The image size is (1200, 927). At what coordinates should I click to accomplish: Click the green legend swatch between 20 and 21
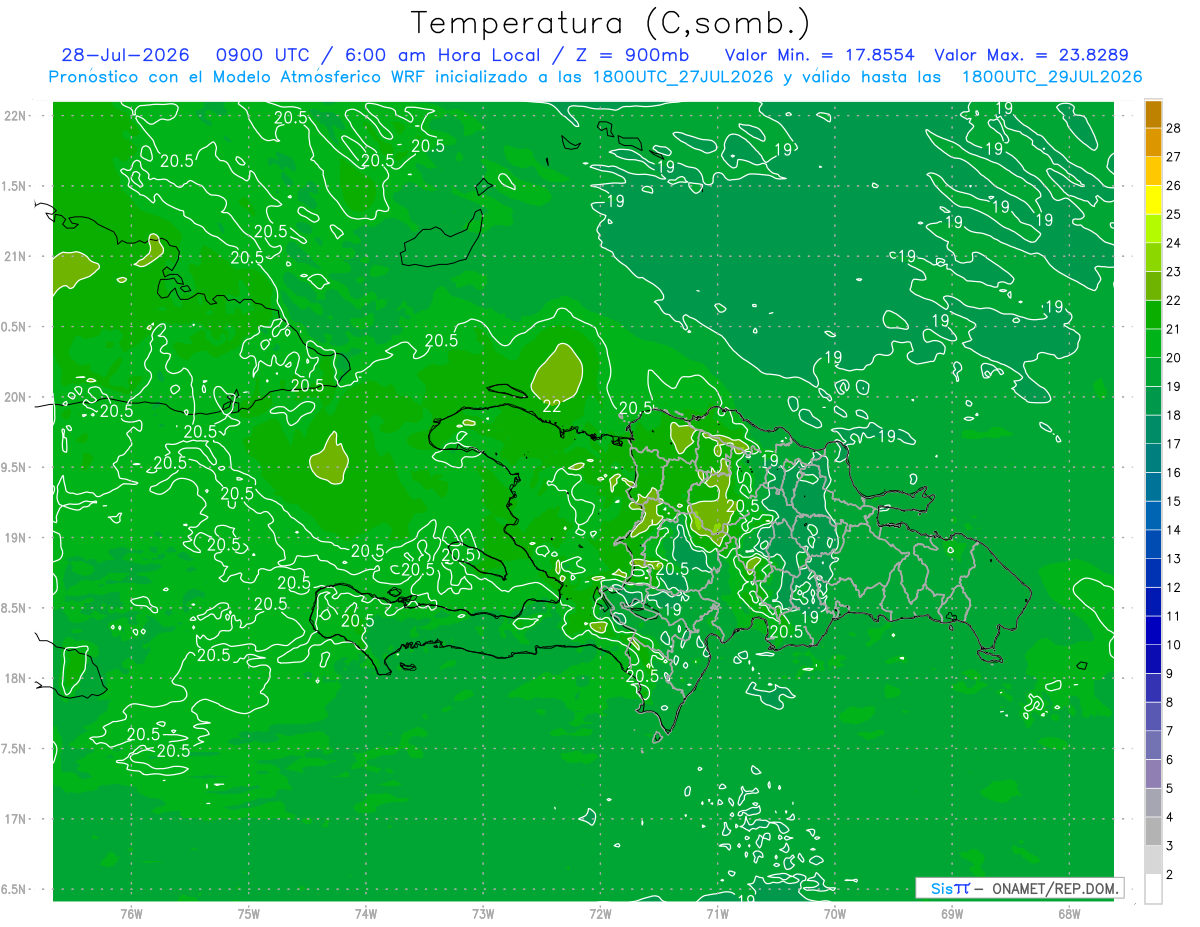point(1153,343)
